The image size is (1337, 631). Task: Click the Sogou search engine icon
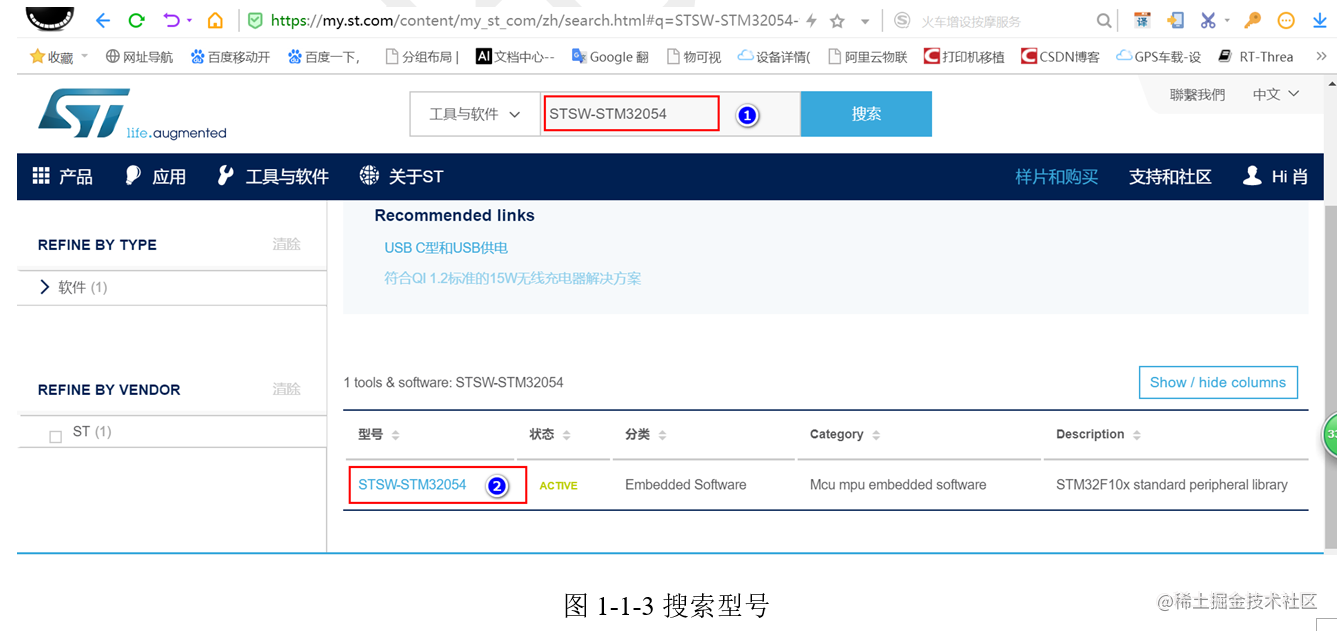[902, 20]
